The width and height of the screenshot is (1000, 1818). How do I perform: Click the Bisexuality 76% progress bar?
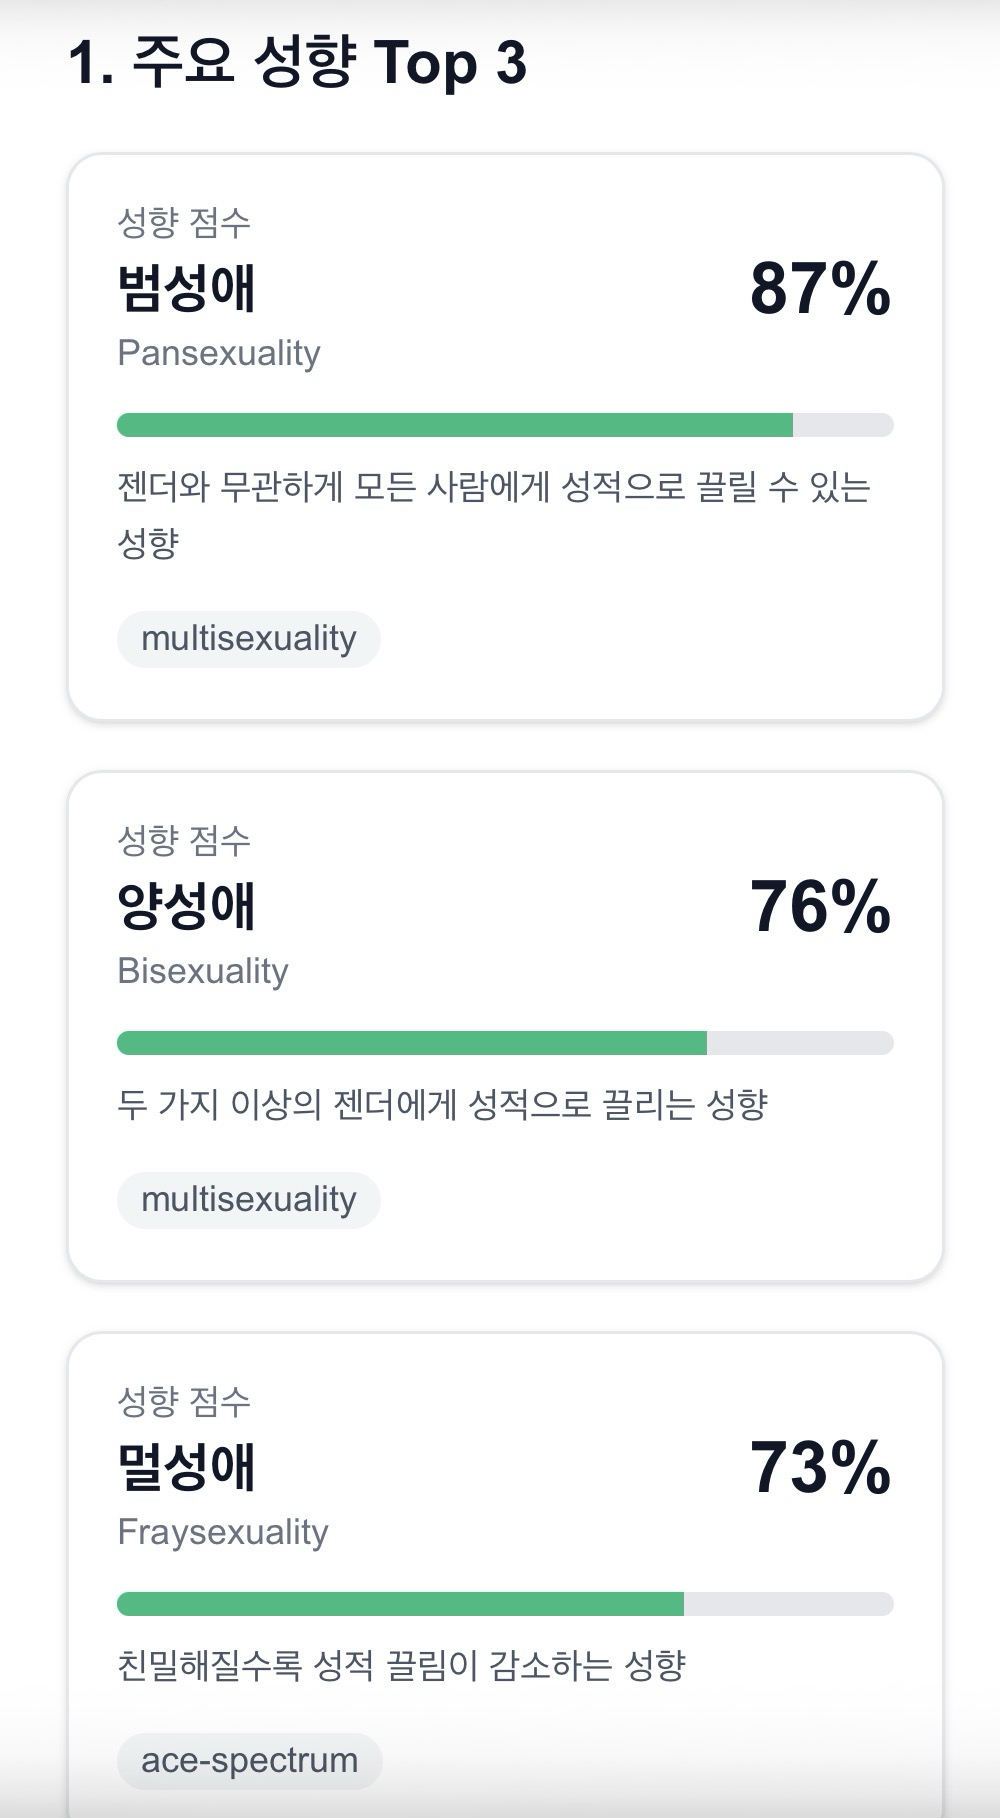point(505,1043)
